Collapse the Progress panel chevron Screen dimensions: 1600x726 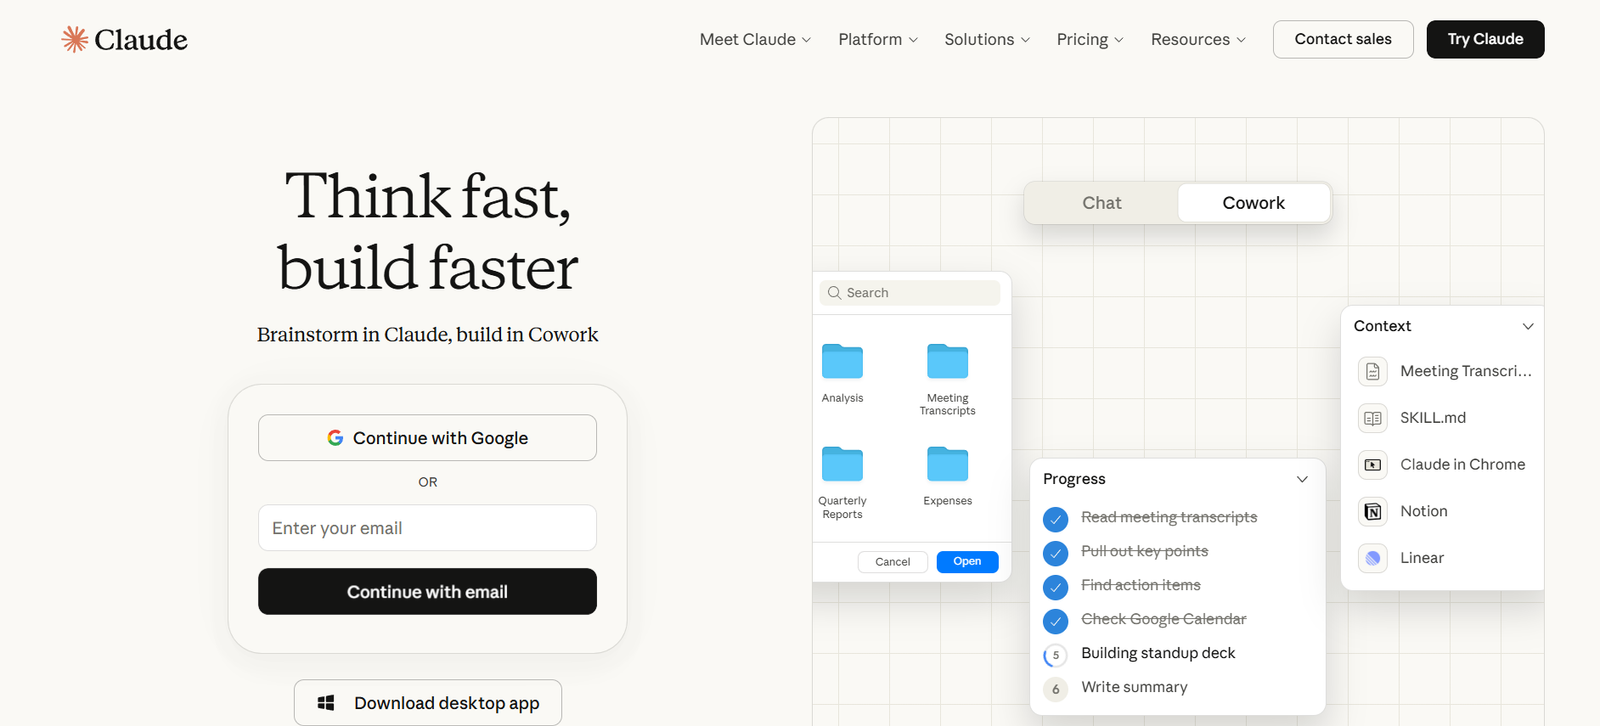[x=1302, y=479]
